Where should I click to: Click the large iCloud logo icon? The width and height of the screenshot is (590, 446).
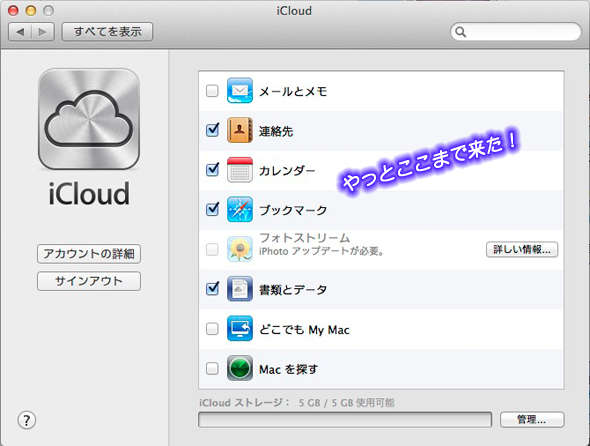coord(89,119)
